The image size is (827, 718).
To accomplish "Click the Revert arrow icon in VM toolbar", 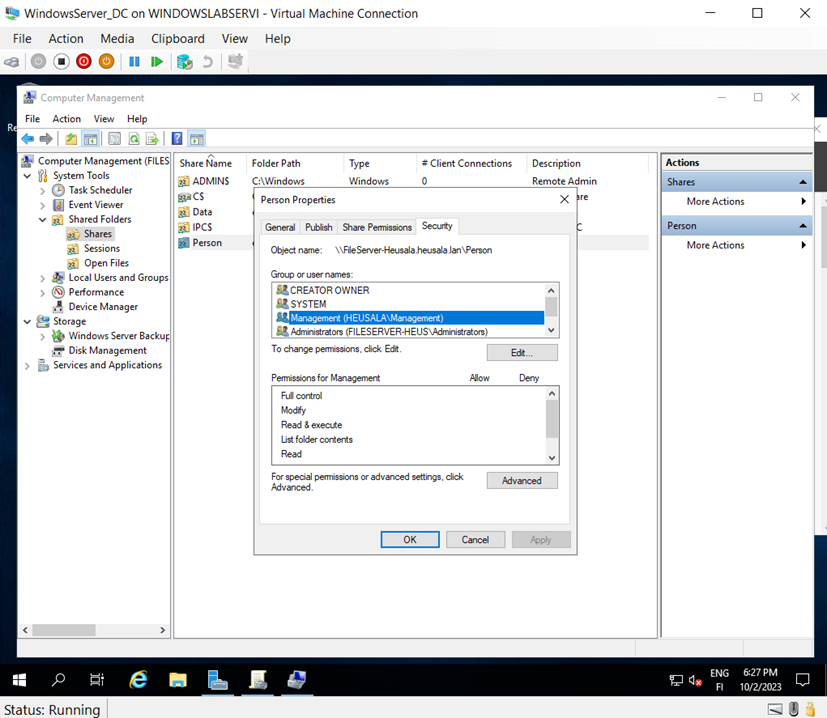I will 208,61.
